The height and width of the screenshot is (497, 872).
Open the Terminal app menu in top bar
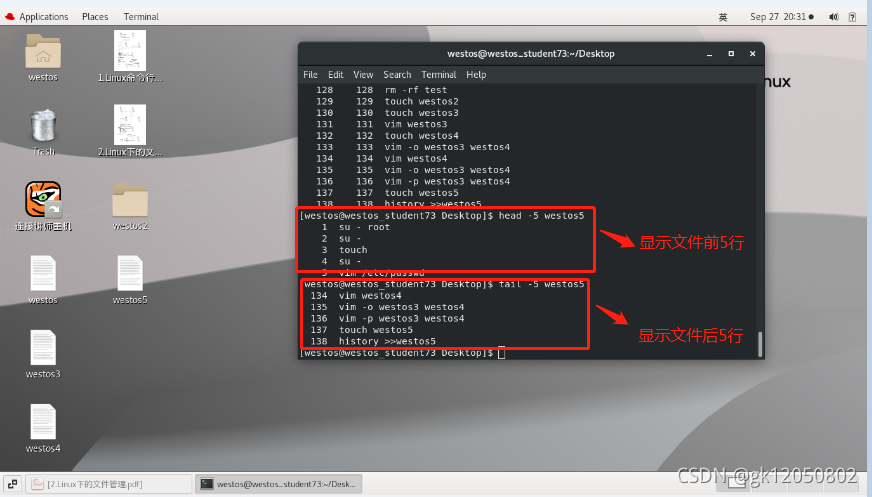click(141, 17)
